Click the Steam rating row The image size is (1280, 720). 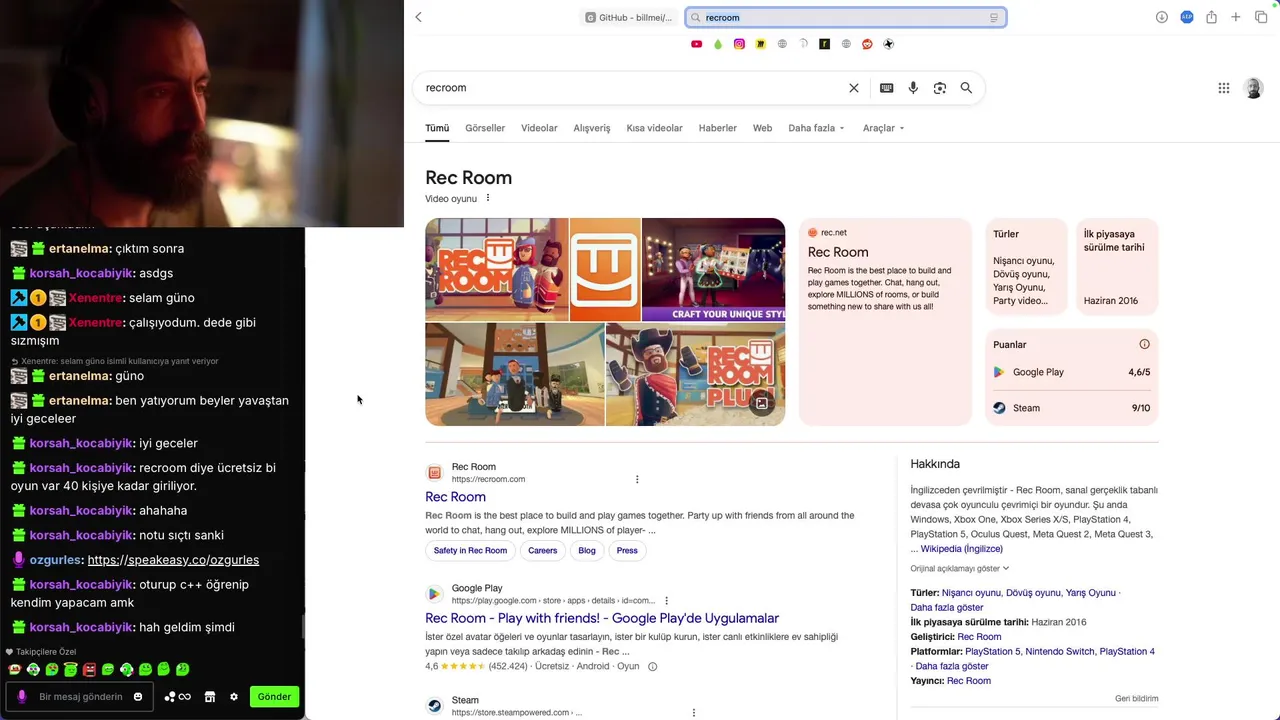pyautogui.click(x=1071, y=408)
